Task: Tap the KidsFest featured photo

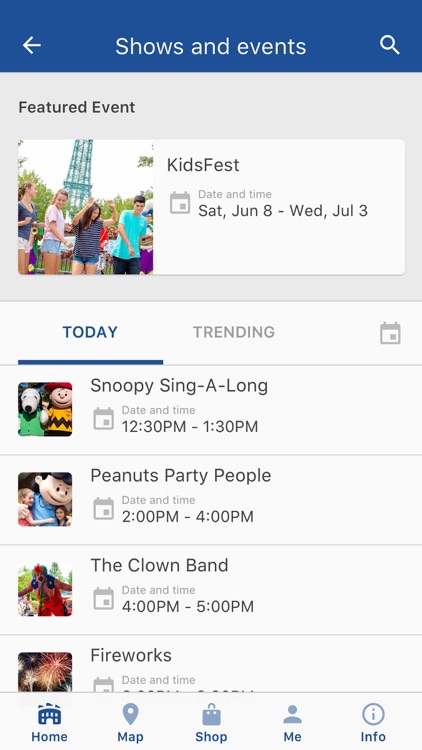Action: pos(86,207)
